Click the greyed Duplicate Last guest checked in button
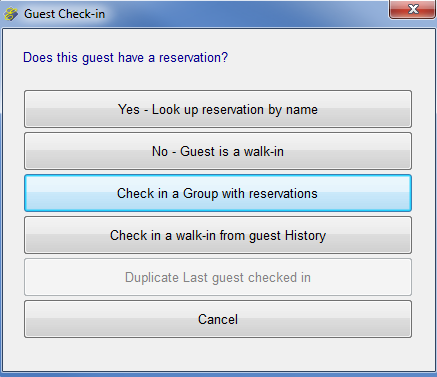The height and width of the screenshot is (377, 437). click(x=218, y=277)
